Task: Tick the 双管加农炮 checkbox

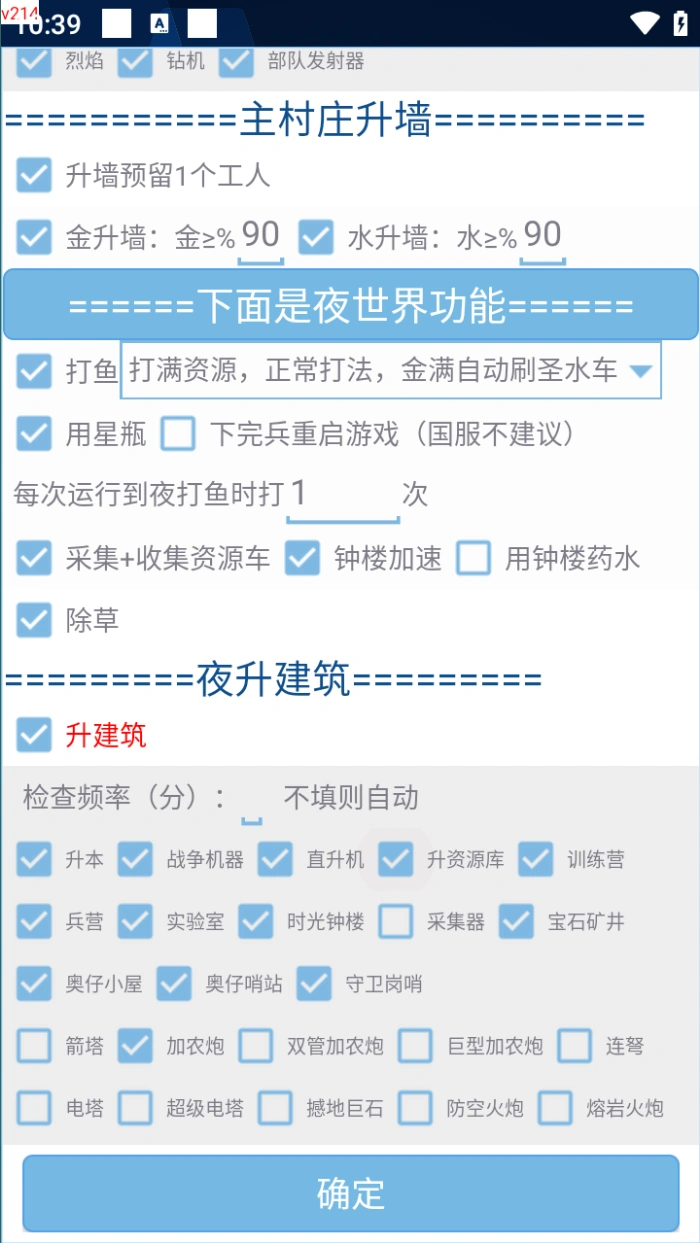Action: coord(256,1046)
